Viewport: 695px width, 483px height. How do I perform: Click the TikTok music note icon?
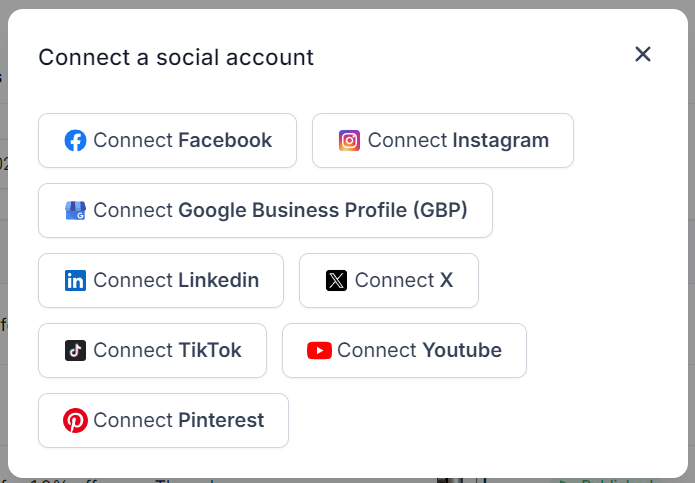[75, 350]
